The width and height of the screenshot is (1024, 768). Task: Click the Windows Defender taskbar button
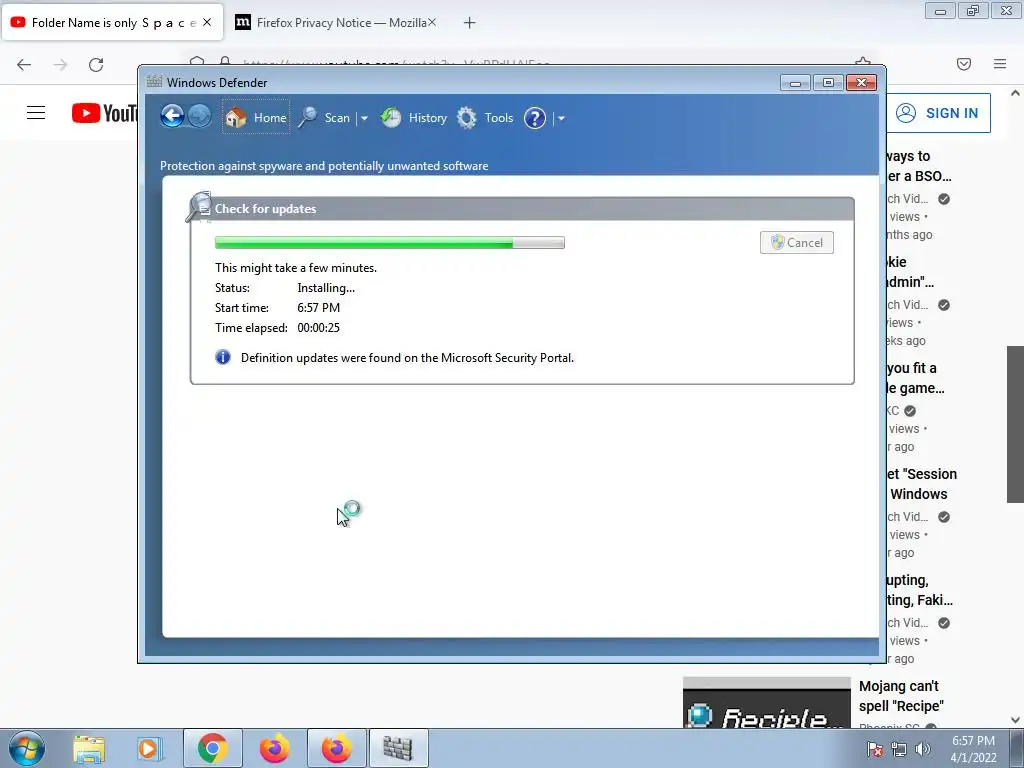(398, 748)
